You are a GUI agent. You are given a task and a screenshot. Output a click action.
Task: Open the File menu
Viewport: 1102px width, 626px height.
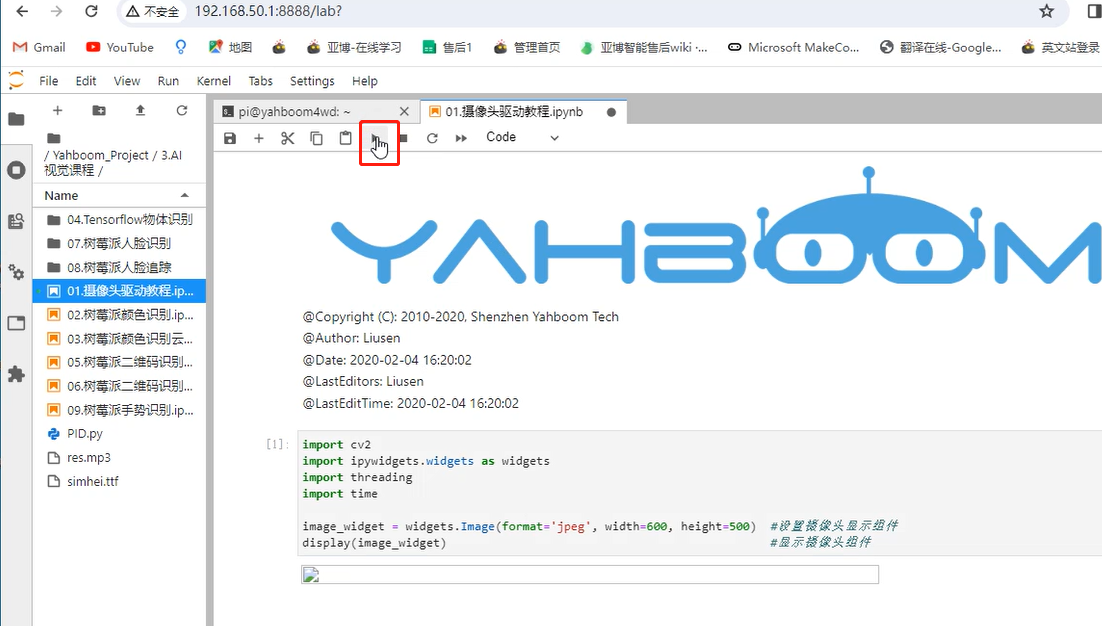(48, 81)
